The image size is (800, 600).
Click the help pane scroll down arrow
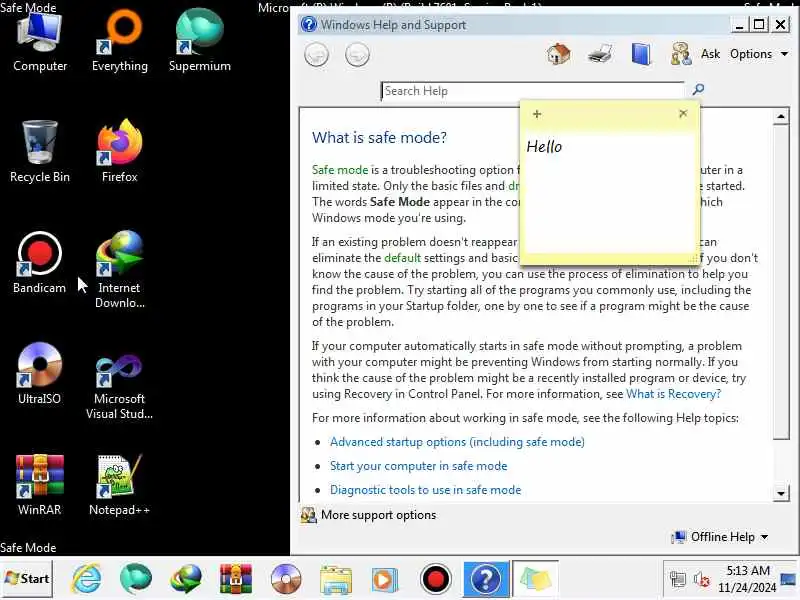coord(781,493)
